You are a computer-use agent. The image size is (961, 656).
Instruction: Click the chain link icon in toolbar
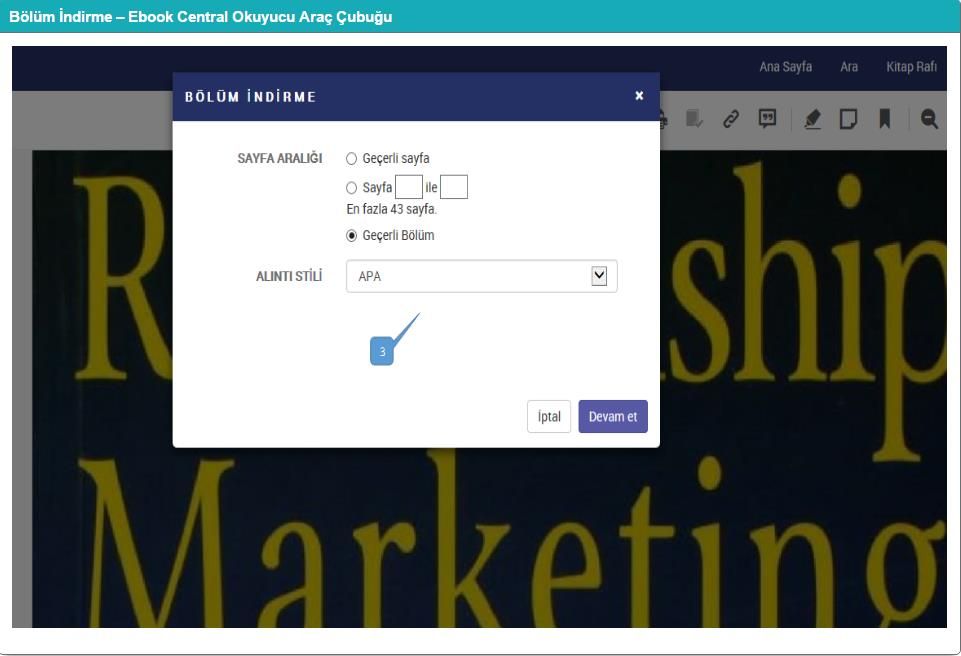731,118
